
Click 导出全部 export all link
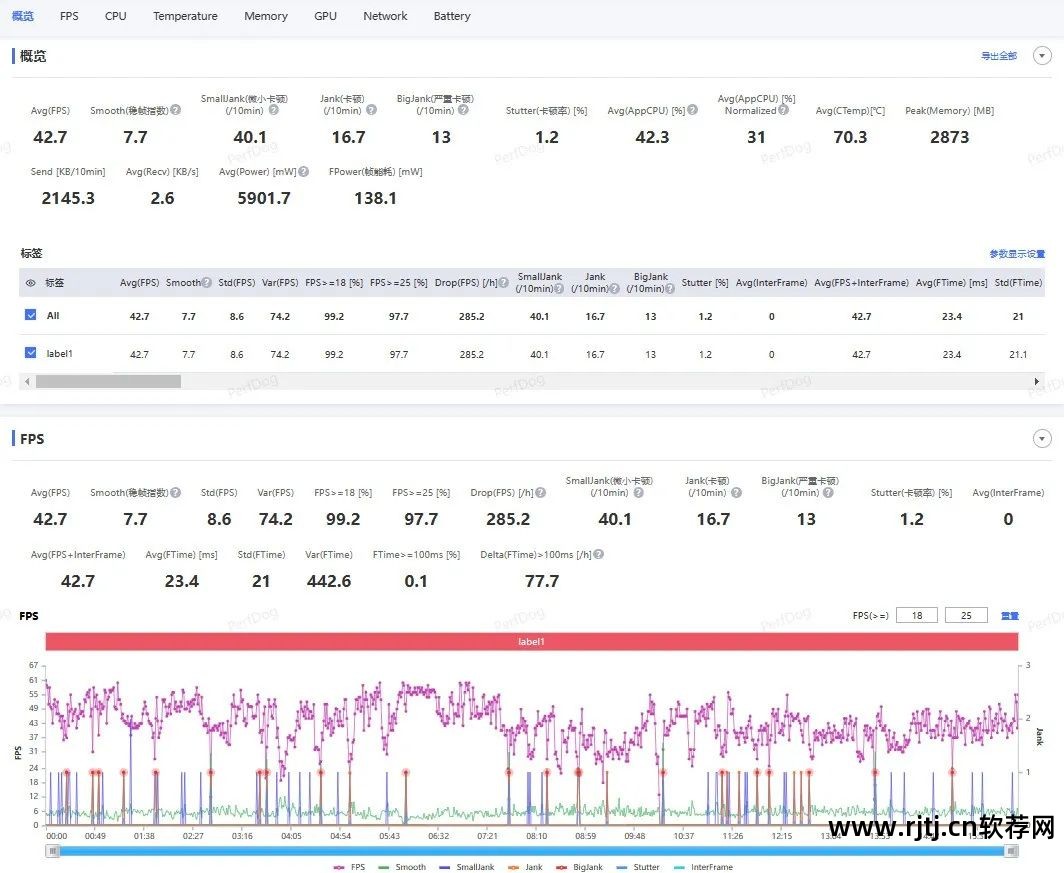998,56
